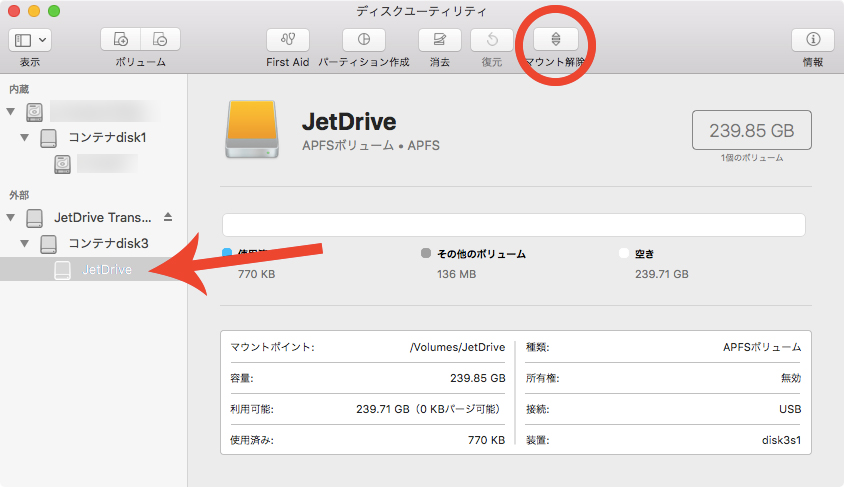
Task: Click the コンテナdisk3 drive icon
Action: [x=48, y=244]
